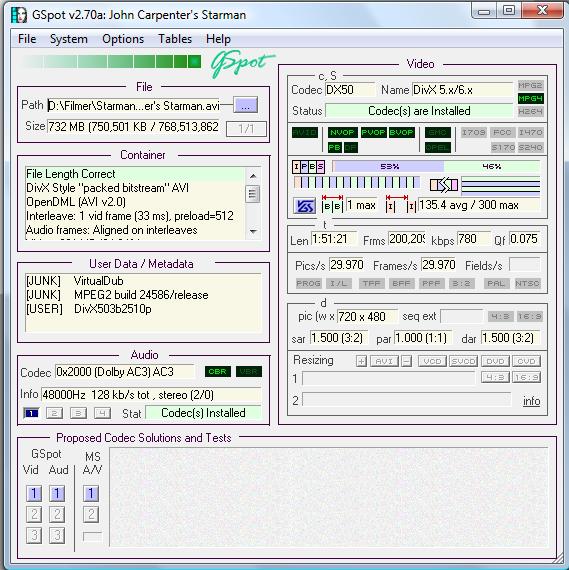Image resolution: width=569 pixels, height=570 pixels.
Task: Select audio stream 3
Action: (x=79, y=413)
